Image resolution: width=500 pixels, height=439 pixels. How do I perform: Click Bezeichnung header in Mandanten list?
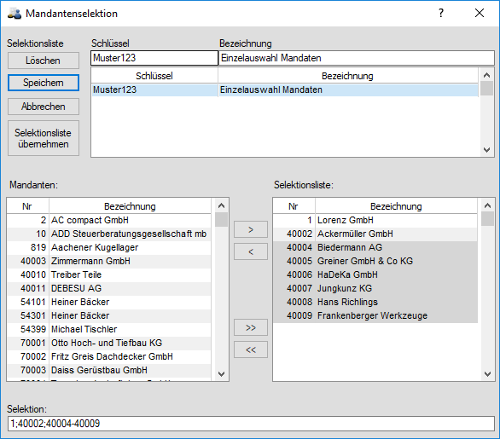tap(130, 206)
